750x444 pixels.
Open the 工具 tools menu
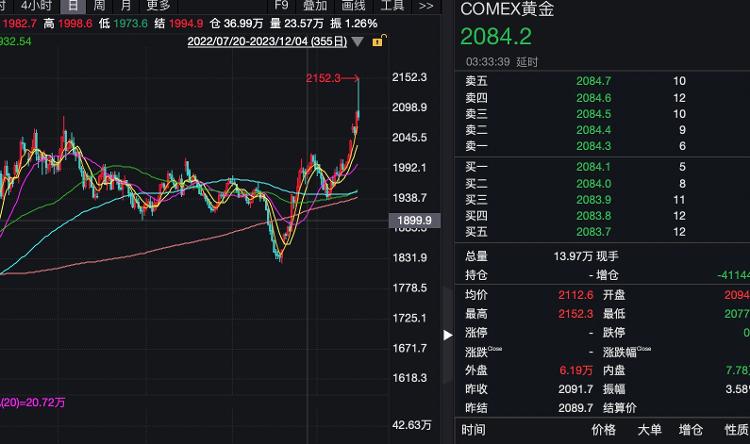click(x=393, y=6)
